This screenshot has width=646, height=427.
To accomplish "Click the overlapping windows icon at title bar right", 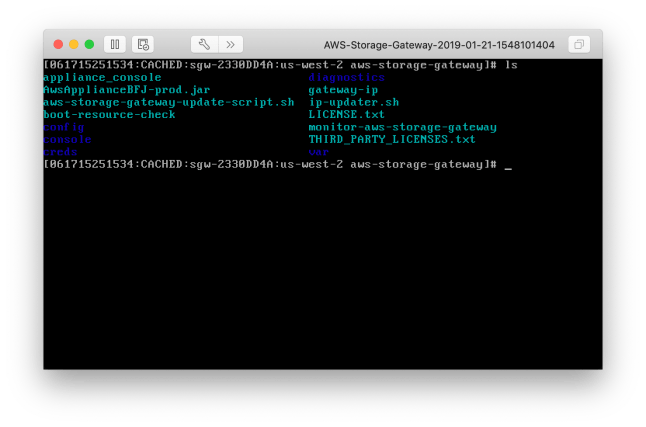I will [x=579, y=45].
